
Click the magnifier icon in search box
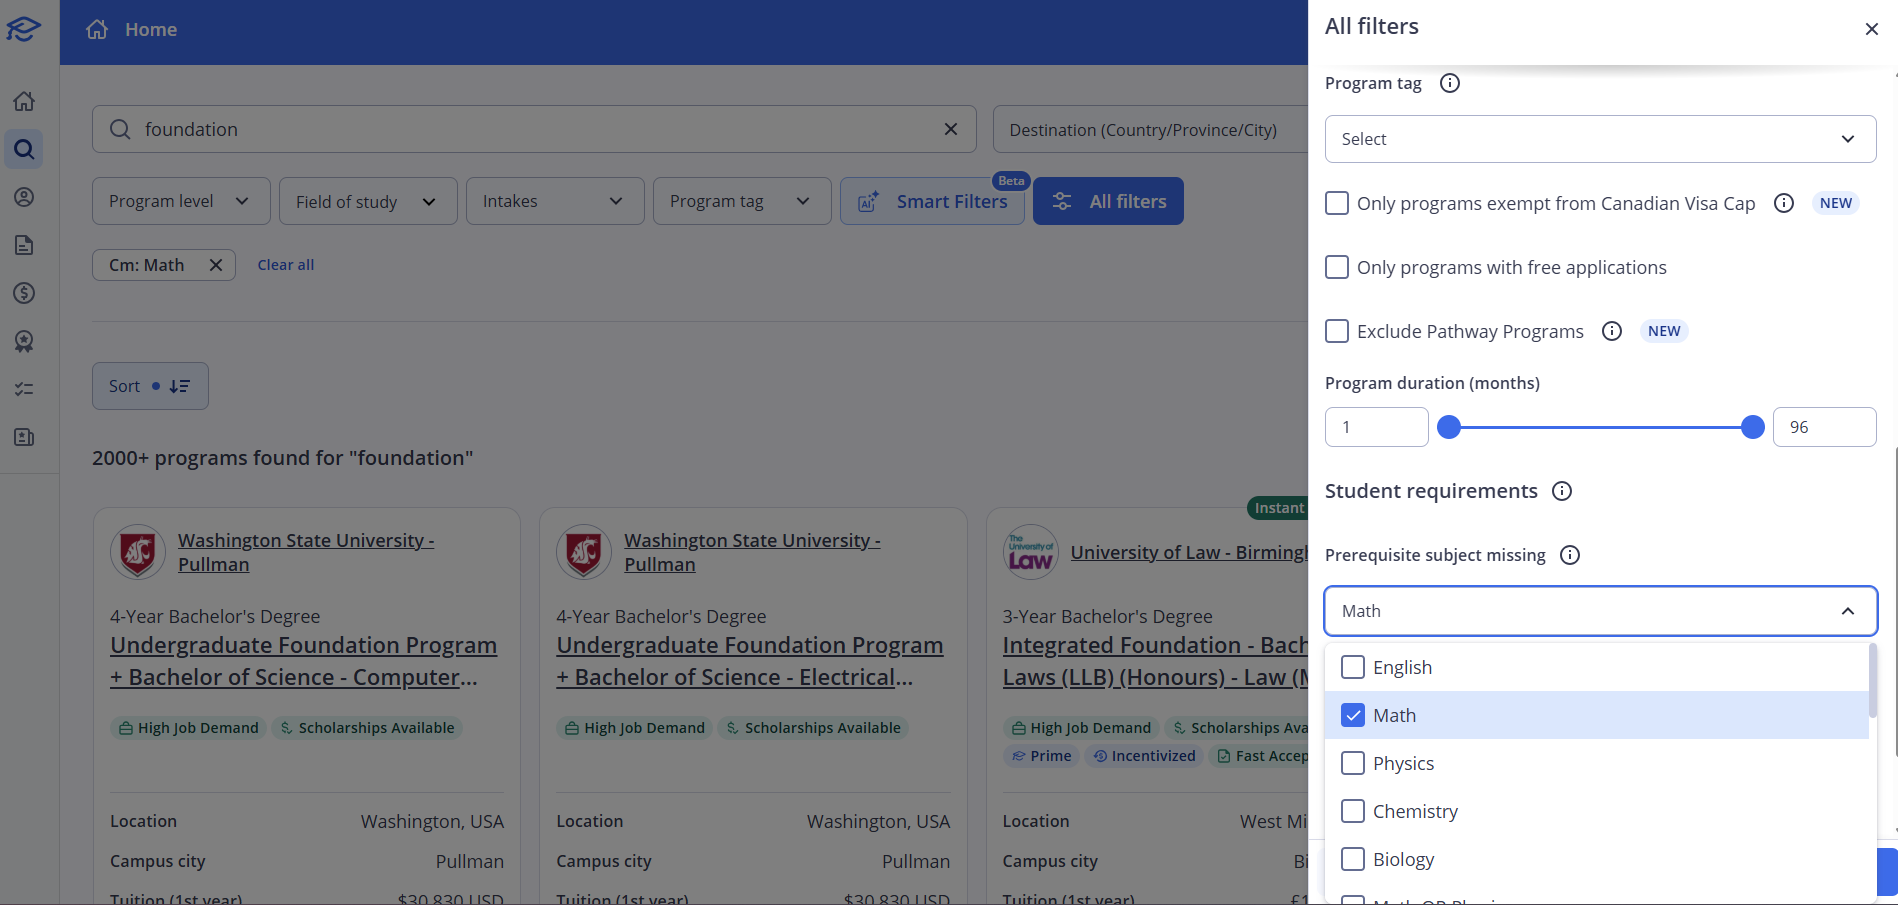point(120,129)
